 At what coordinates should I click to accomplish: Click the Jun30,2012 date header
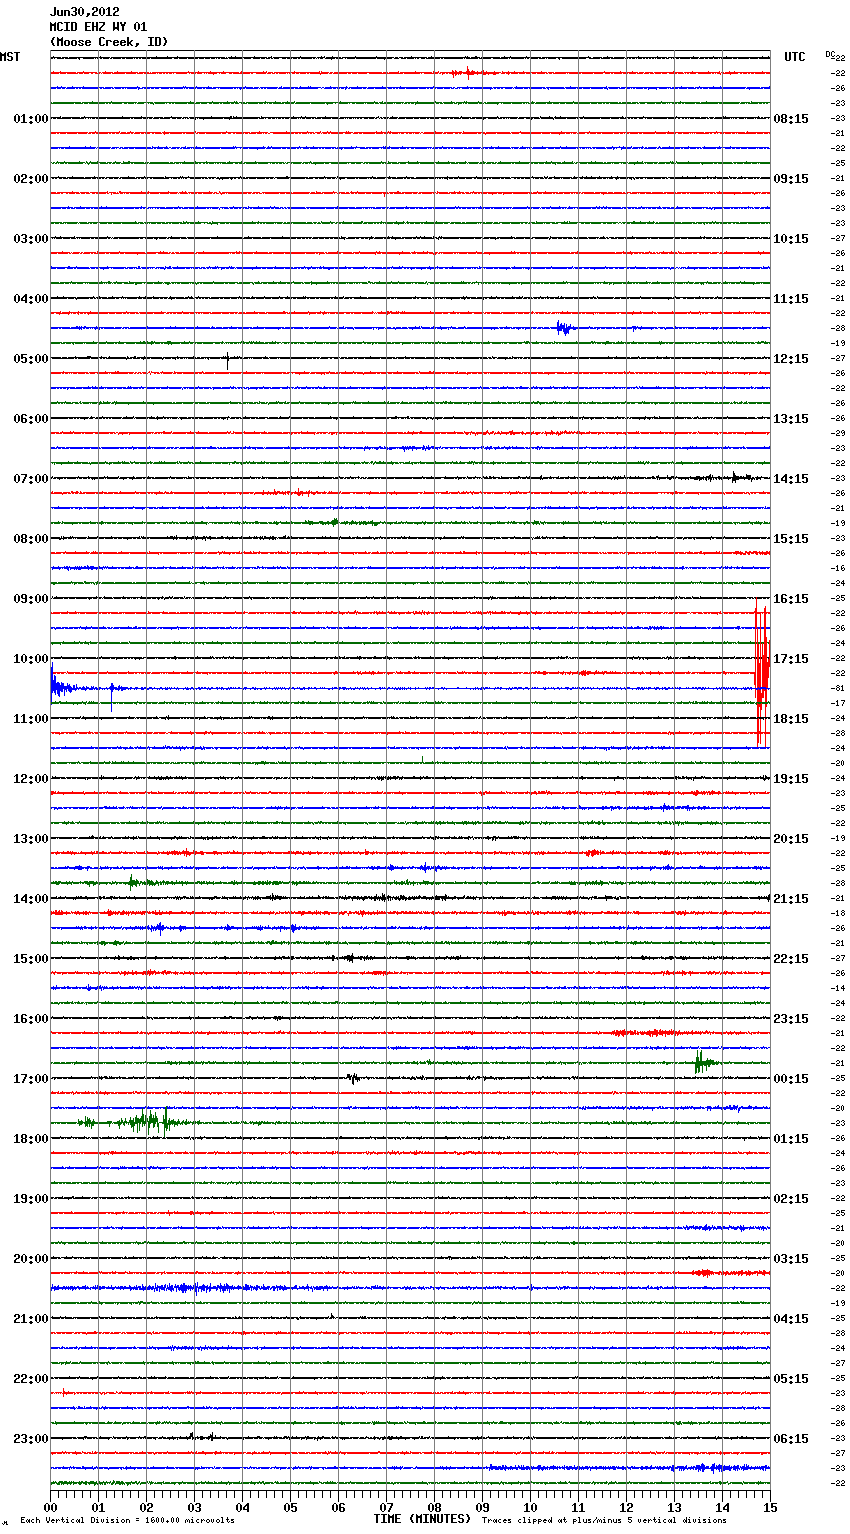tap(84, 12)
